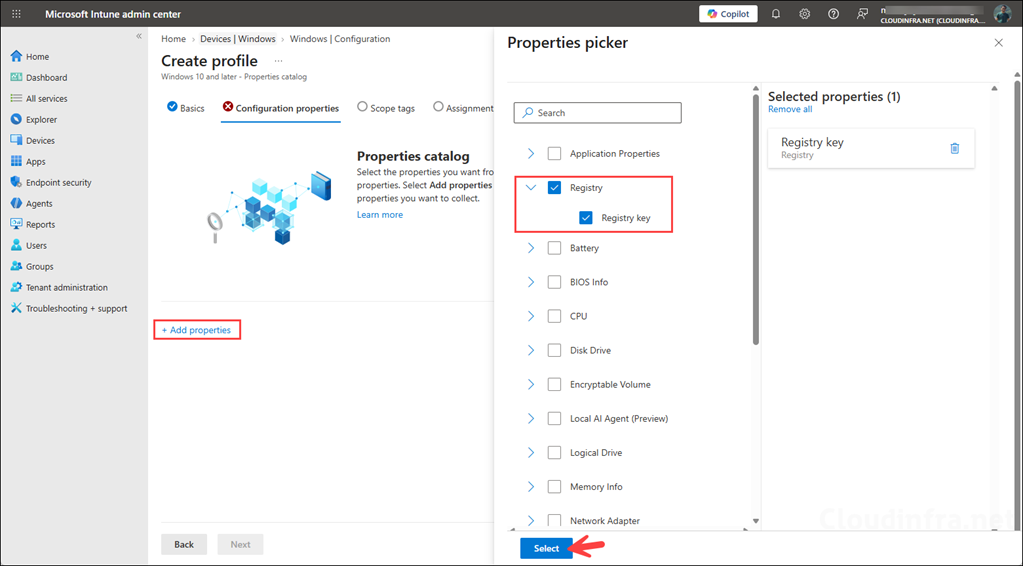Click the Troubleshooting + support icon

(16, 308)
